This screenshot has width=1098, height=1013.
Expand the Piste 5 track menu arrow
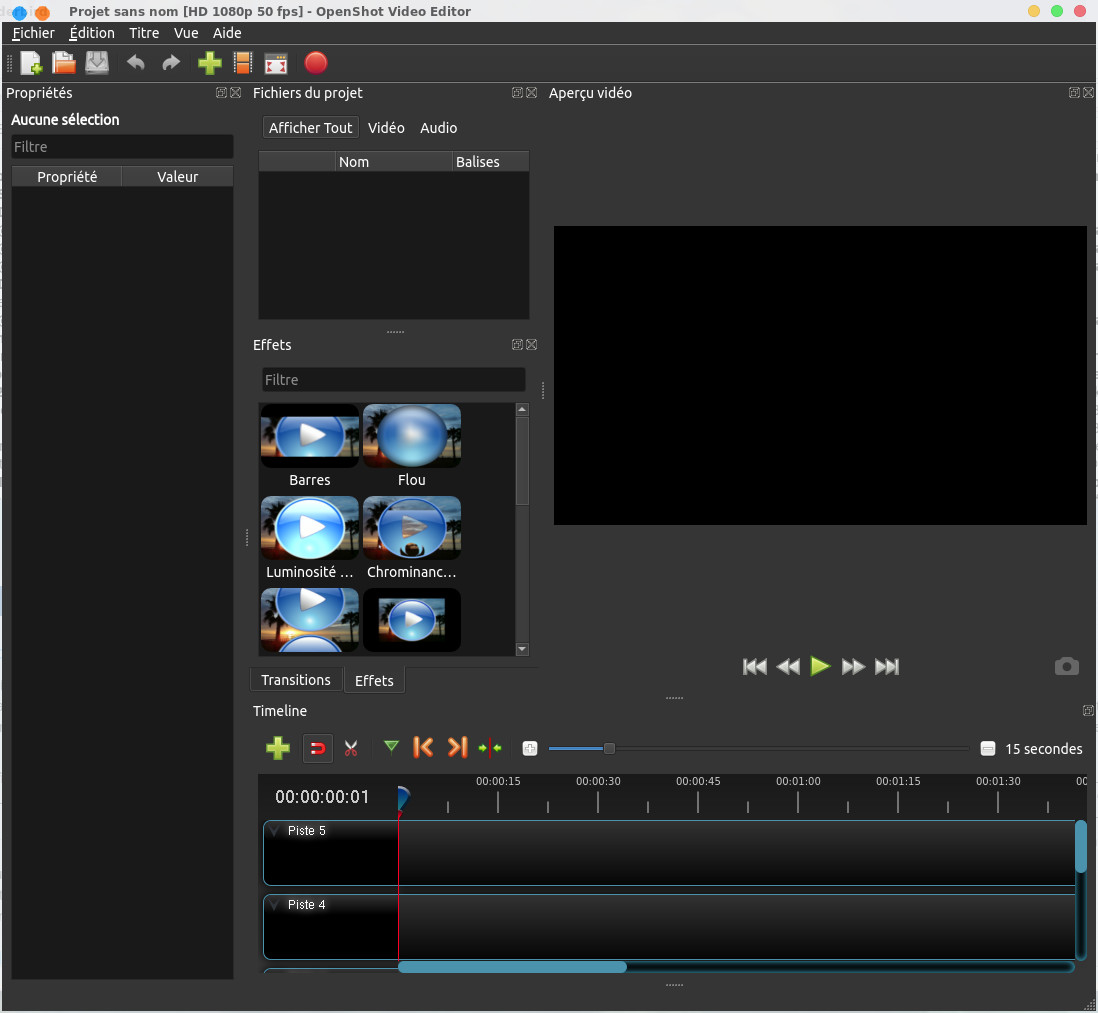coord(275,831)
